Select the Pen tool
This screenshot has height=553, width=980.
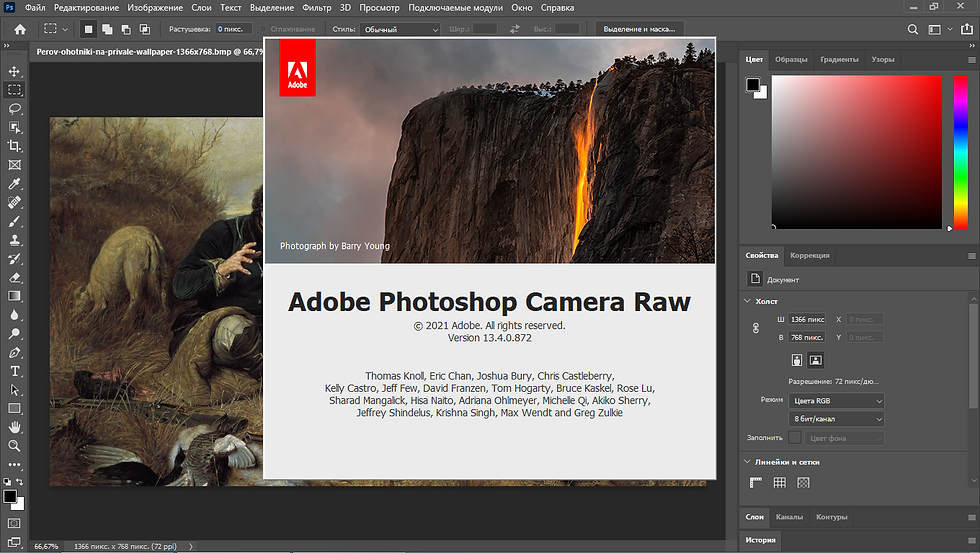[14, 352]
